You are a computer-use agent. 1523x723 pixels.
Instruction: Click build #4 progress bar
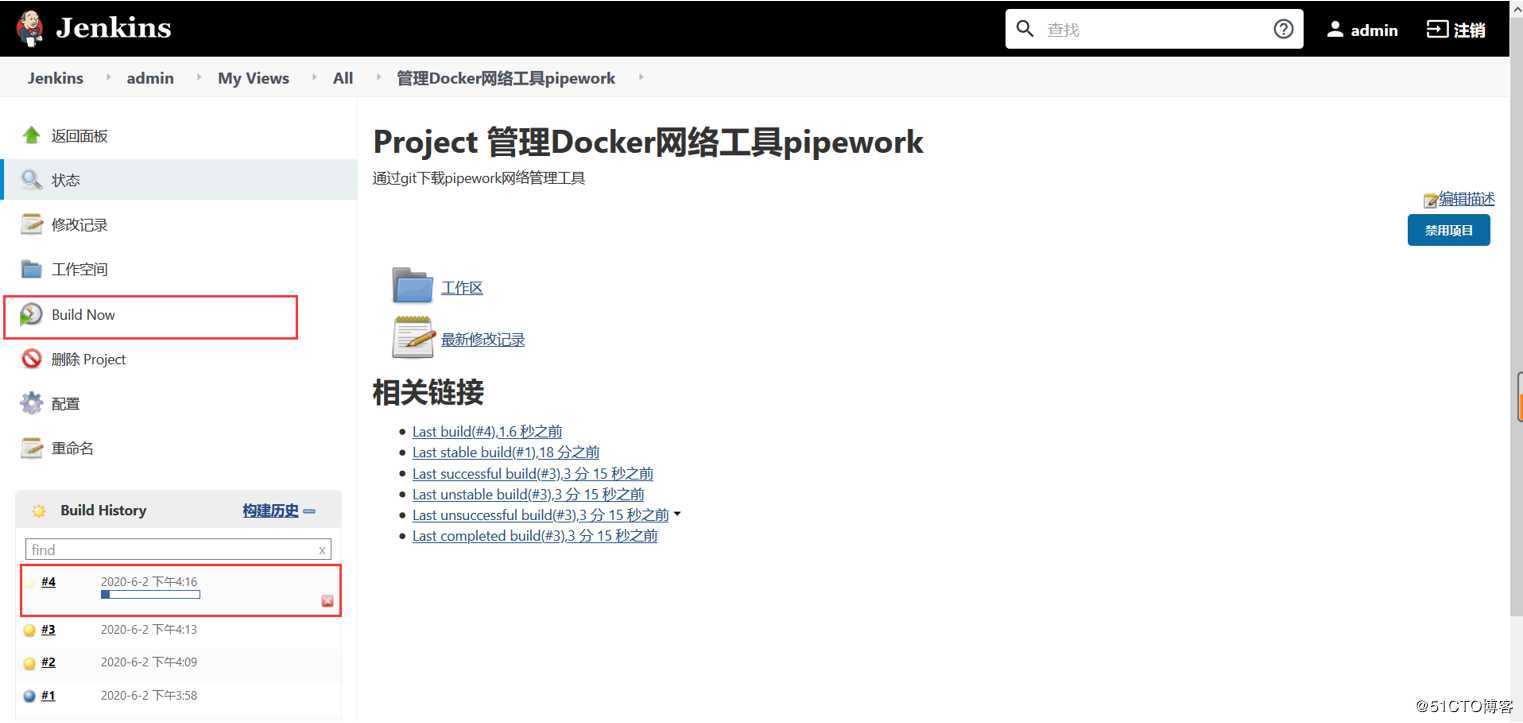(x=150, y=595)
